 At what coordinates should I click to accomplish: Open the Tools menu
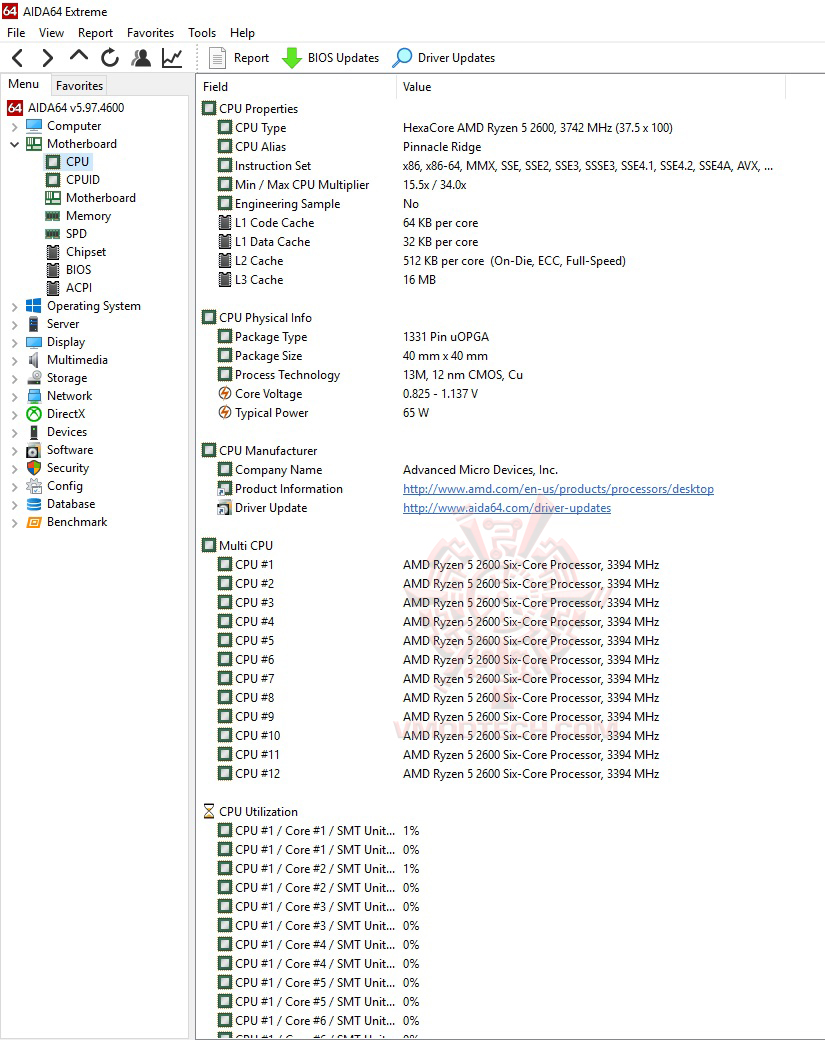pyautogui.click(x=202, y=32)
